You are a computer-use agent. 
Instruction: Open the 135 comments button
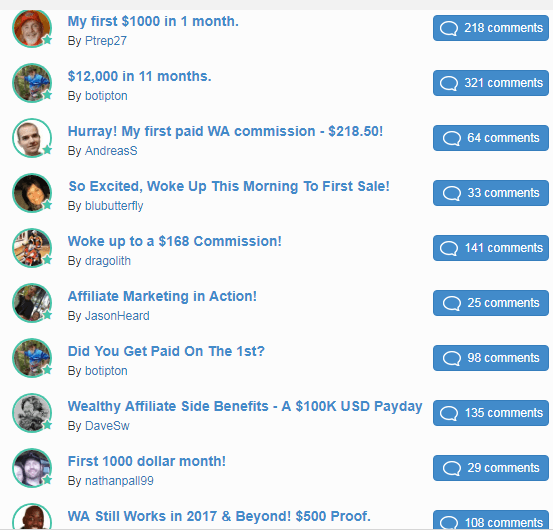click(x=491, y=413)
